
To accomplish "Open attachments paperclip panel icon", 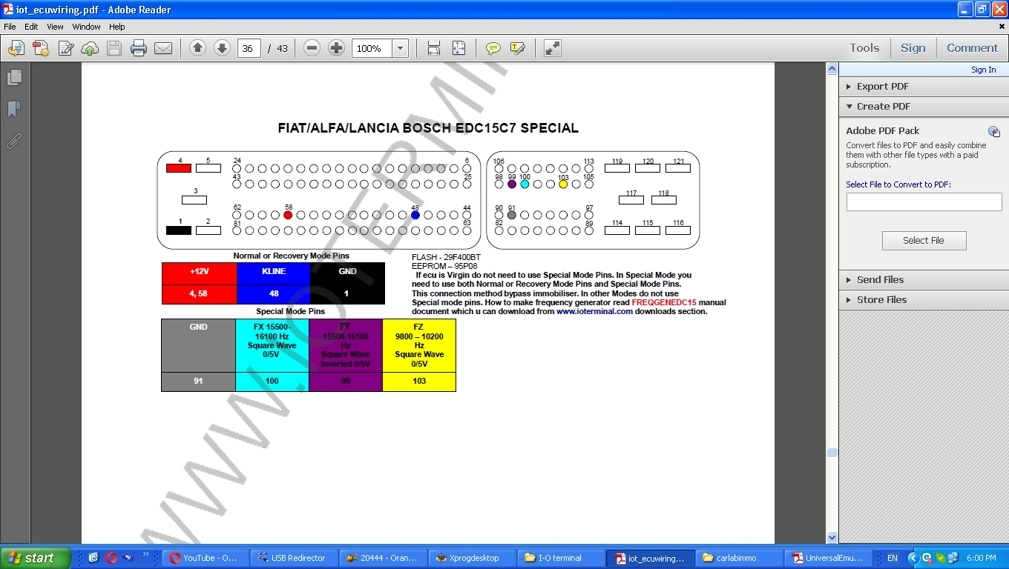I will 14,140.
